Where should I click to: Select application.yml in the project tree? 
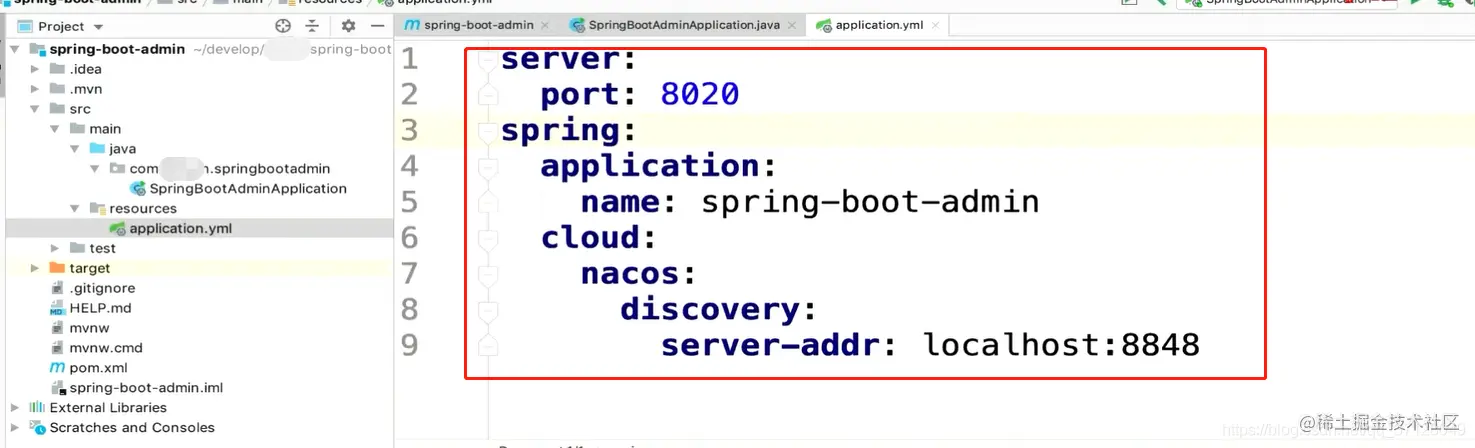coord(180,228)
